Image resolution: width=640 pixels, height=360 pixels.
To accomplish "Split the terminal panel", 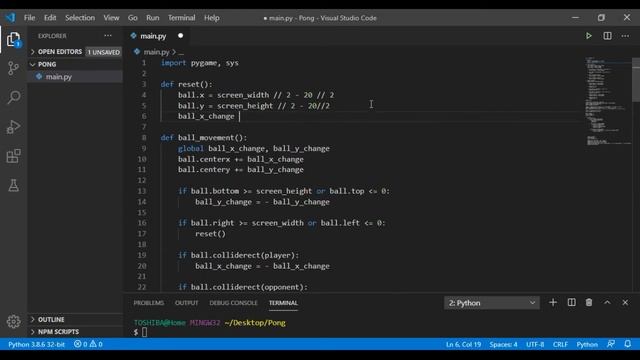I will (x=571, y=302).
